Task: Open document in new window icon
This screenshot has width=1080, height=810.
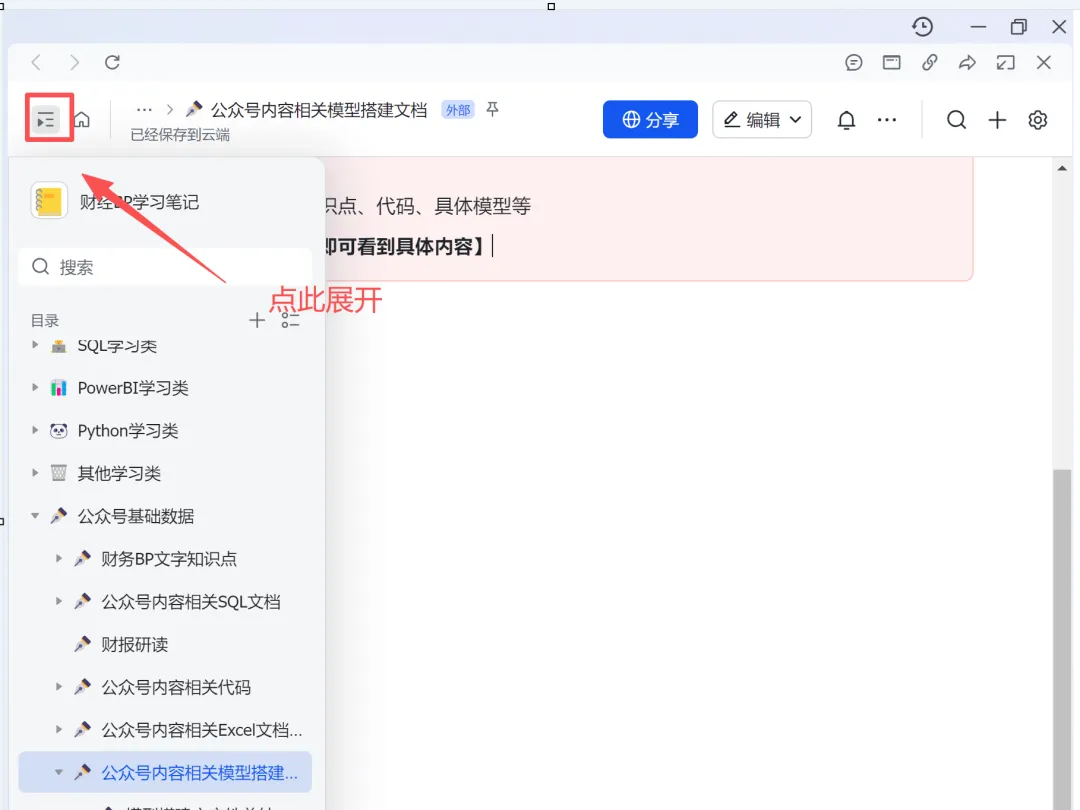Action: (x=1006, y=63)
